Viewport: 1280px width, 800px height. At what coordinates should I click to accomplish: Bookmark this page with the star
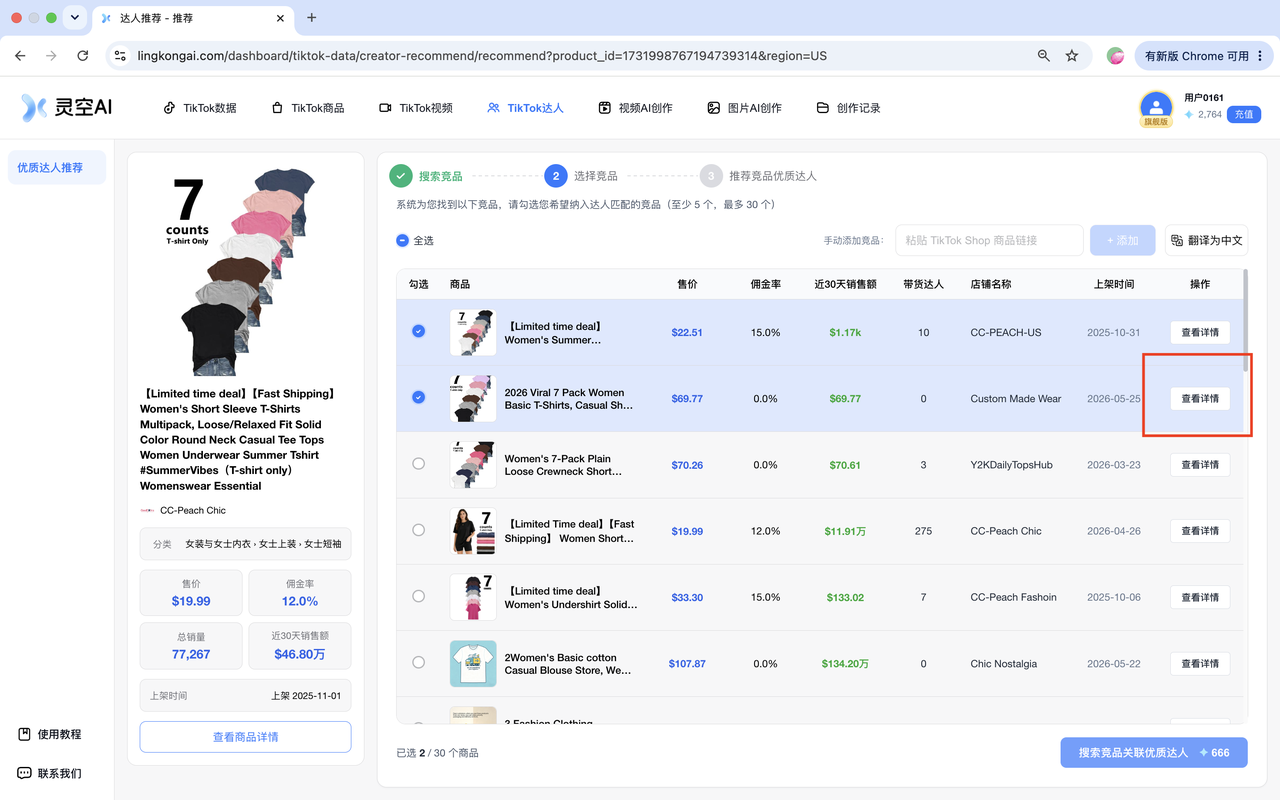[1072, 56]
